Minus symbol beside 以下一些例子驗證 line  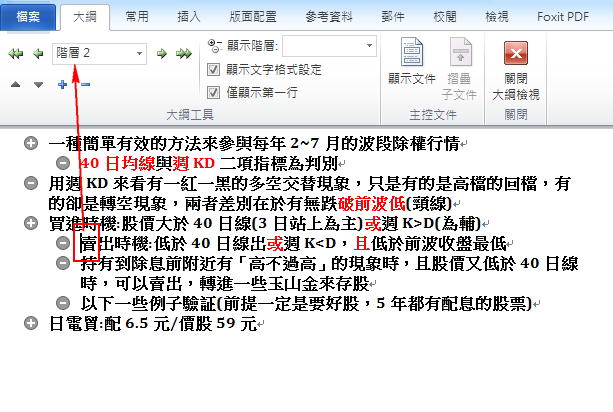click(63, 303)
